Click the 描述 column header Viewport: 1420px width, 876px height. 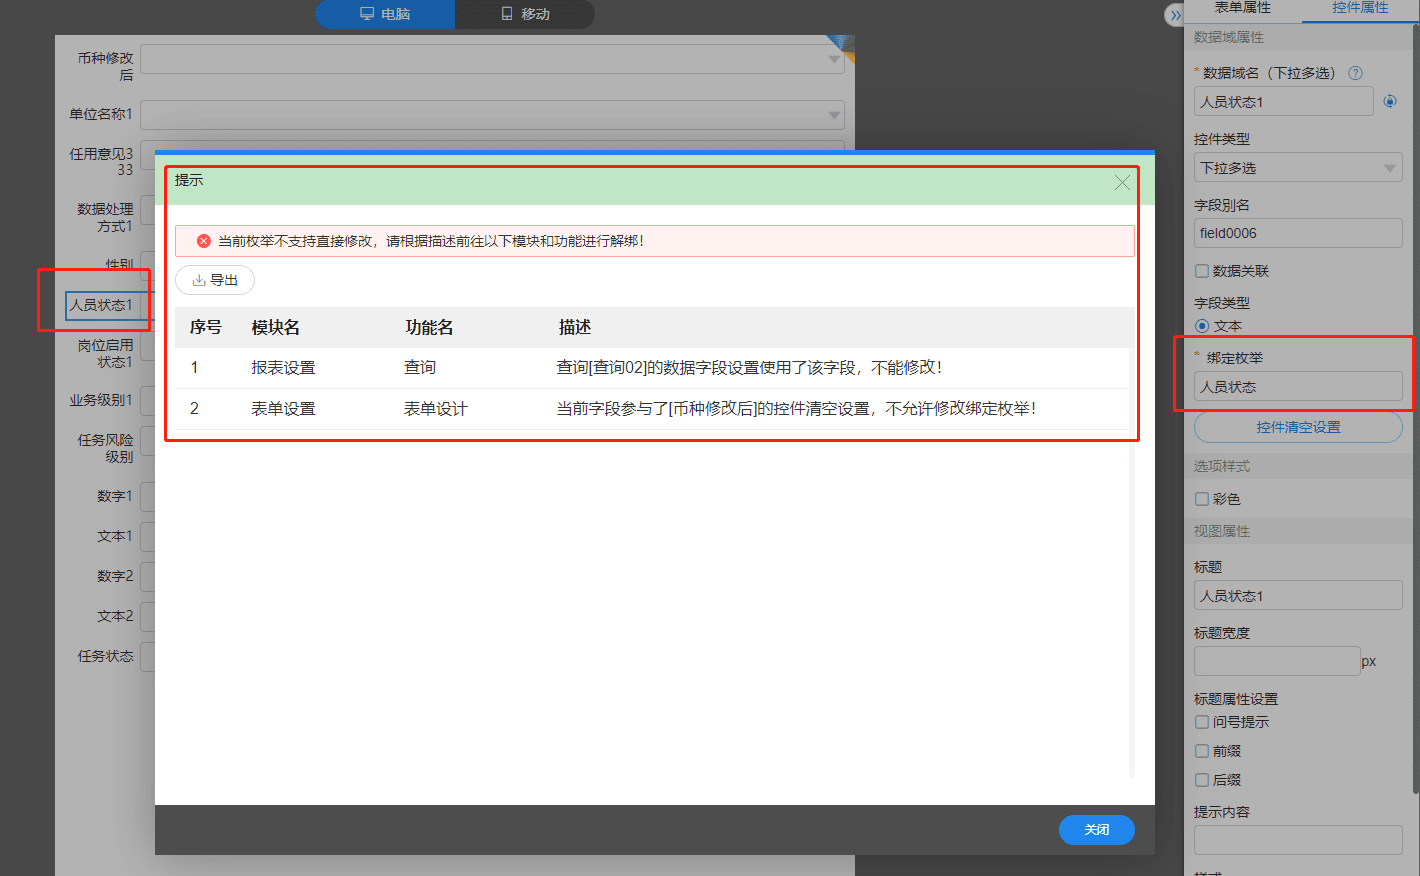pyautogui.click(x=575, y=327)
